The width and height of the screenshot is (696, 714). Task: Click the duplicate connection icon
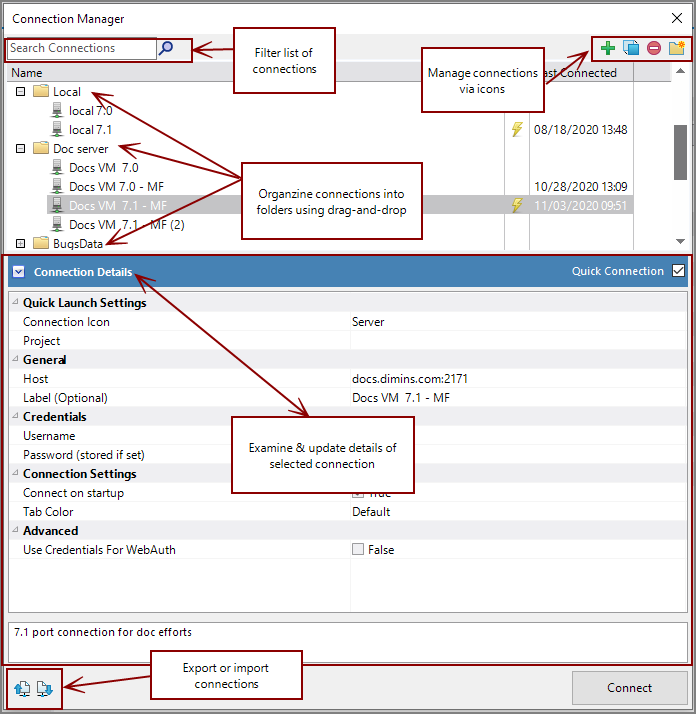(x=631, y=48)
